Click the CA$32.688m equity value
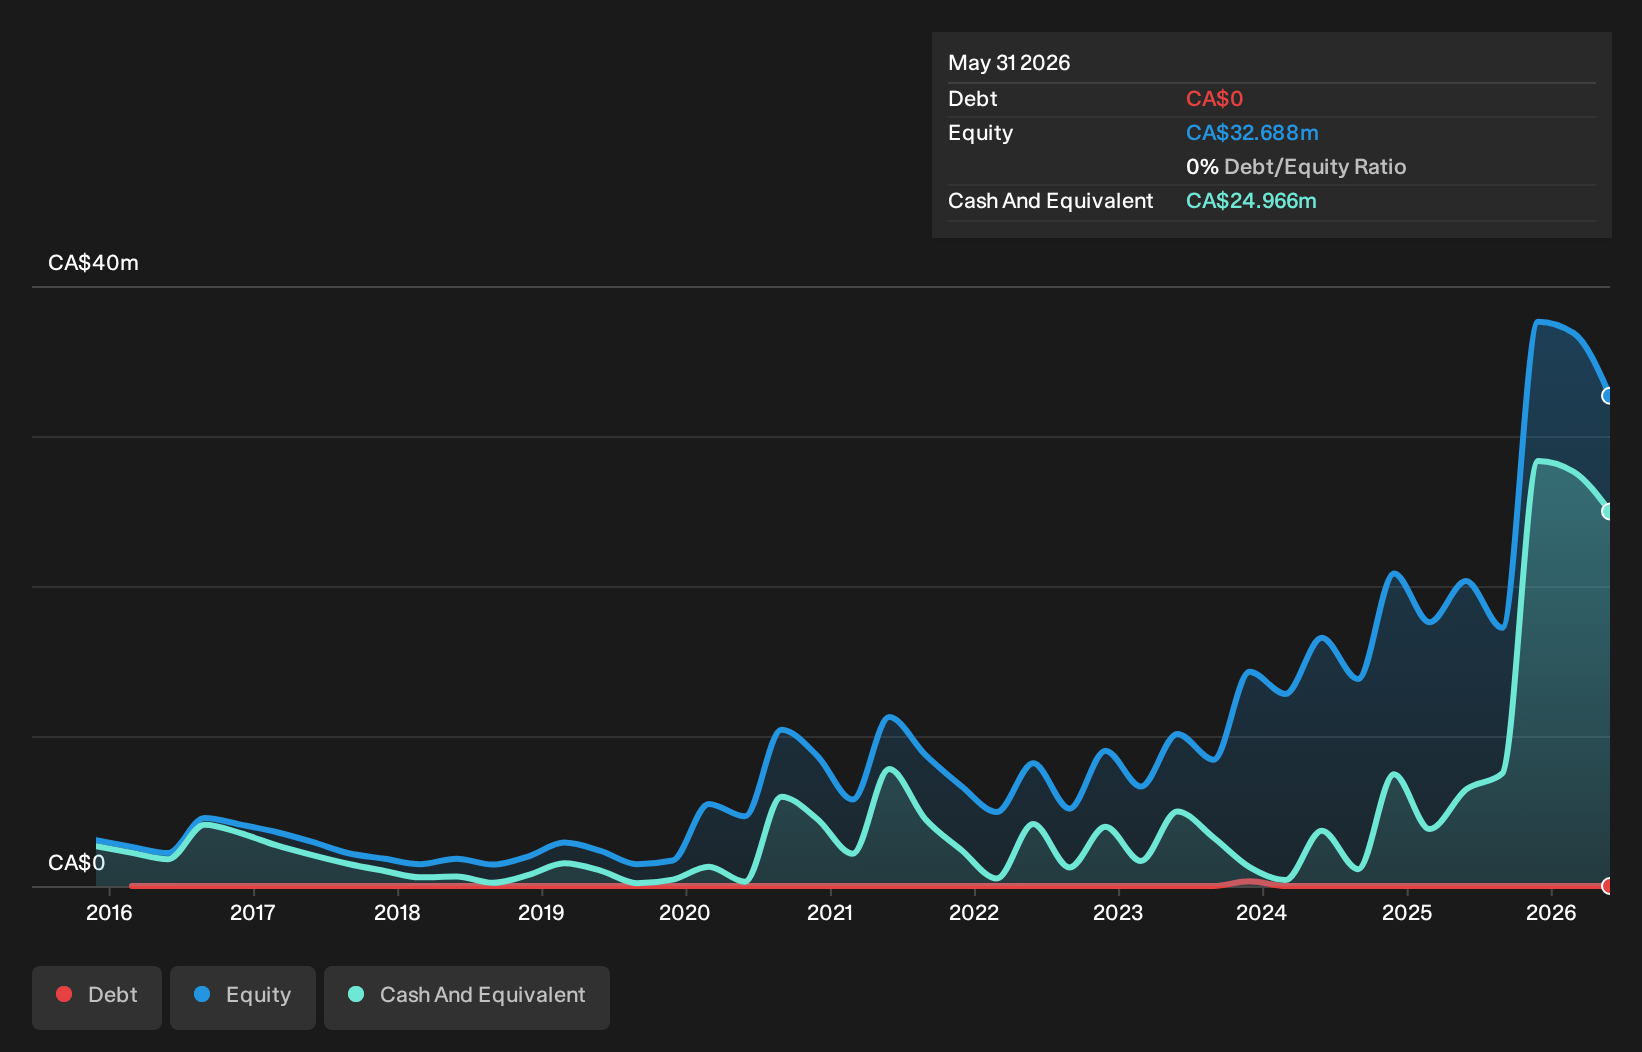This screenshot has width=1642, height=1052. point(1252,133)
